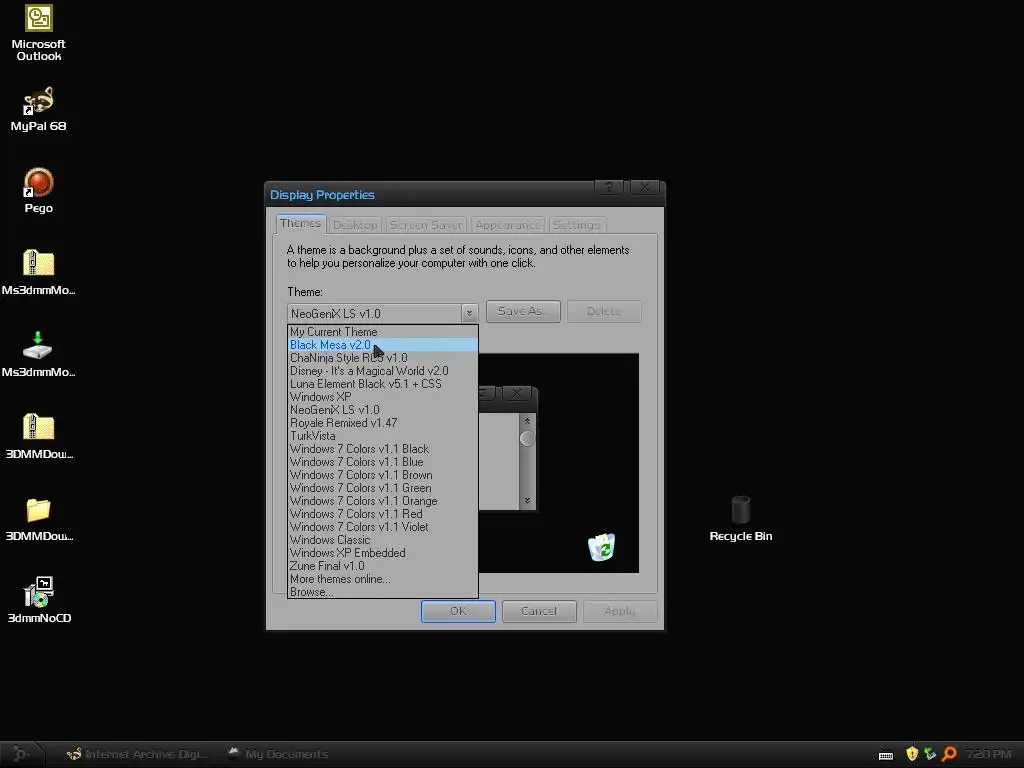The height and width of the screenshot is (768, 1024).
Task: Select the 3DMMDow zipped folder icon
Action: click(39, 428)
